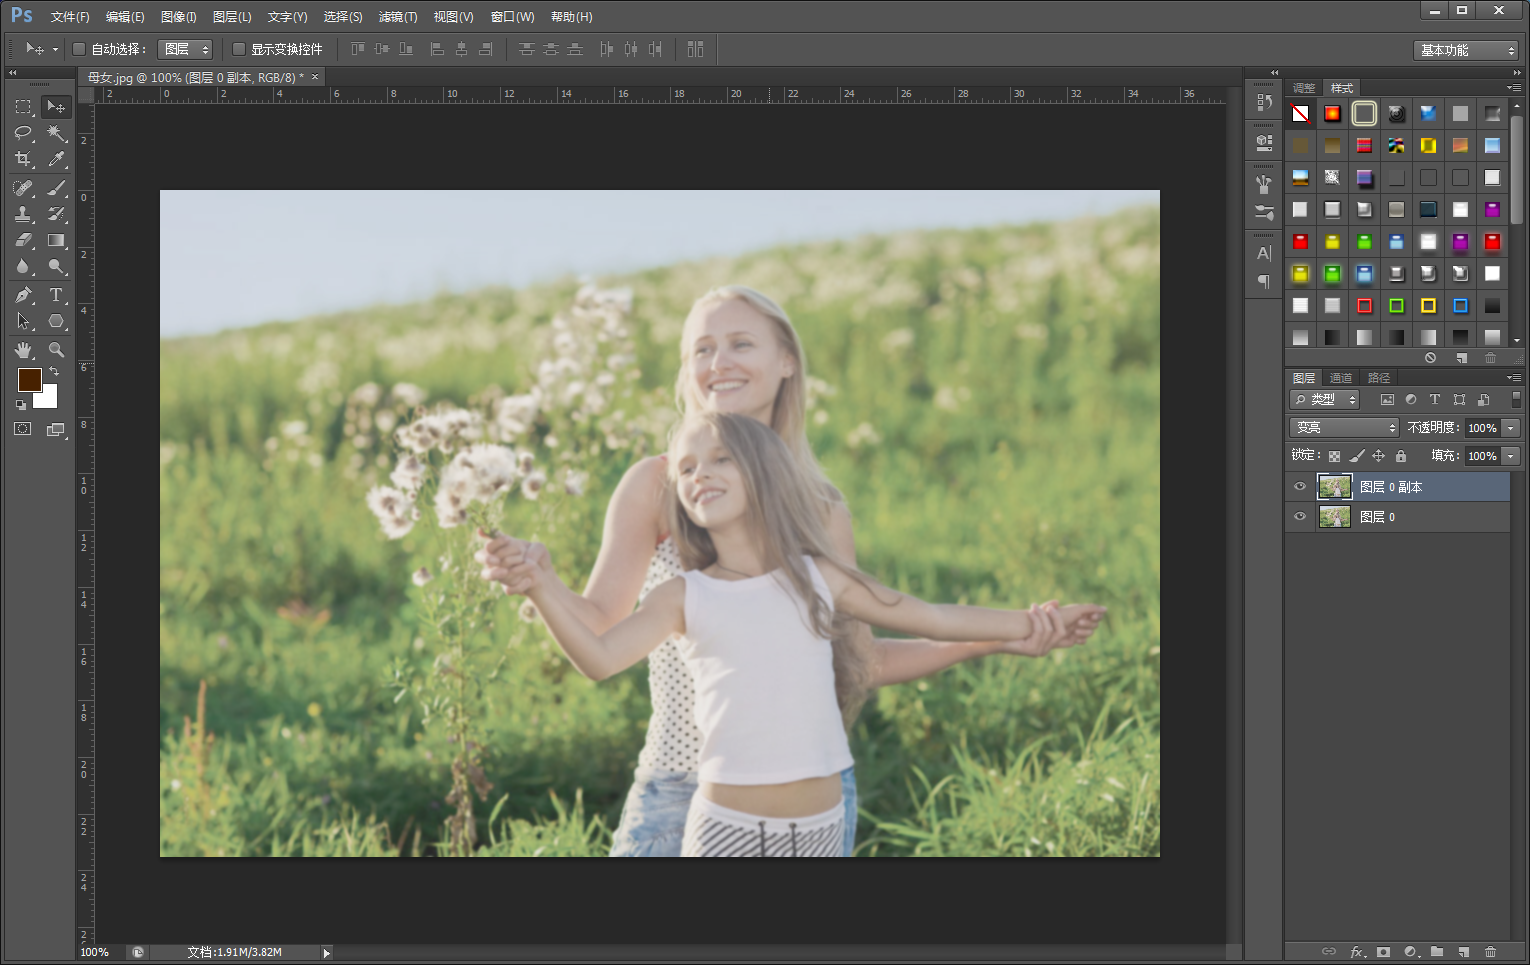The image size is (1530, 965).
Task: Open the 基本功能 workspace dropdown
Action: click(1467, 50)
